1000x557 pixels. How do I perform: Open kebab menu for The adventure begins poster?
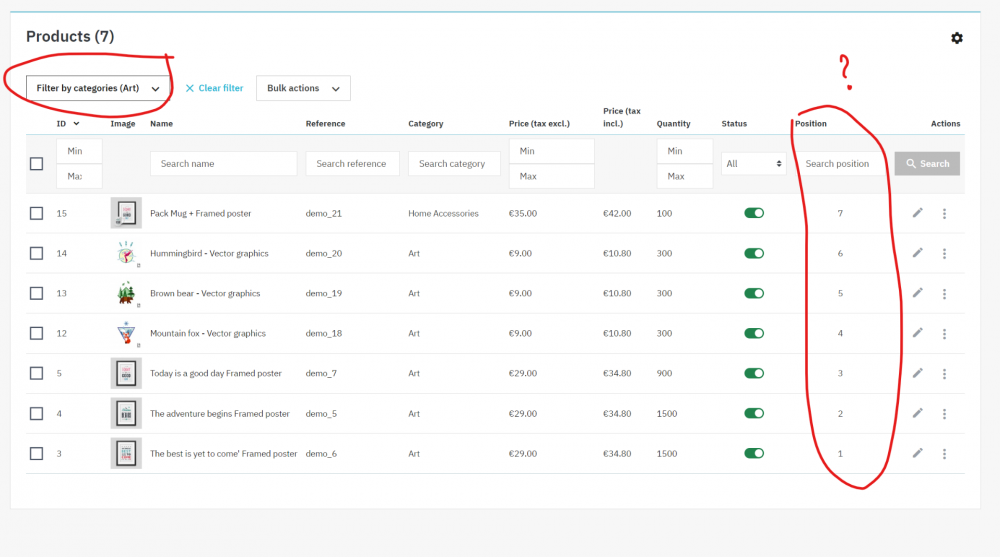(944, 414)
